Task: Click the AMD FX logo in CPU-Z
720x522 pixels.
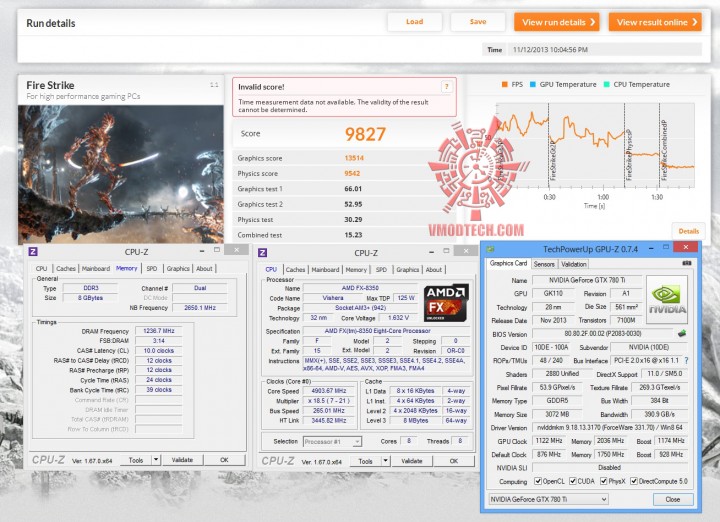Action: [x=446, y=303]
